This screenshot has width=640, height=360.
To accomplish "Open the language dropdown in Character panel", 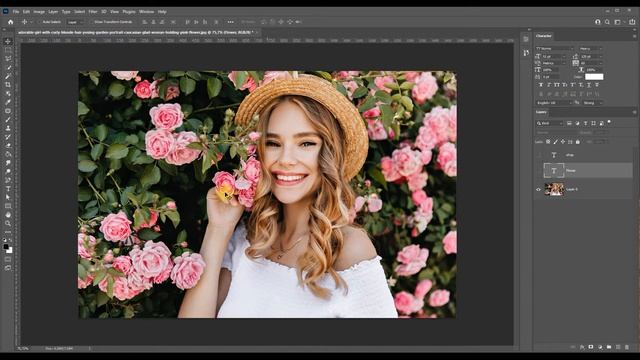I will click(553, 103).
